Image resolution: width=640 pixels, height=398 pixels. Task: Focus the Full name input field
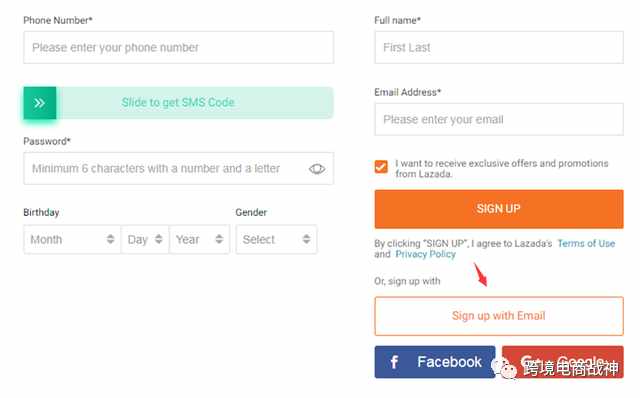tap(499, 47)
